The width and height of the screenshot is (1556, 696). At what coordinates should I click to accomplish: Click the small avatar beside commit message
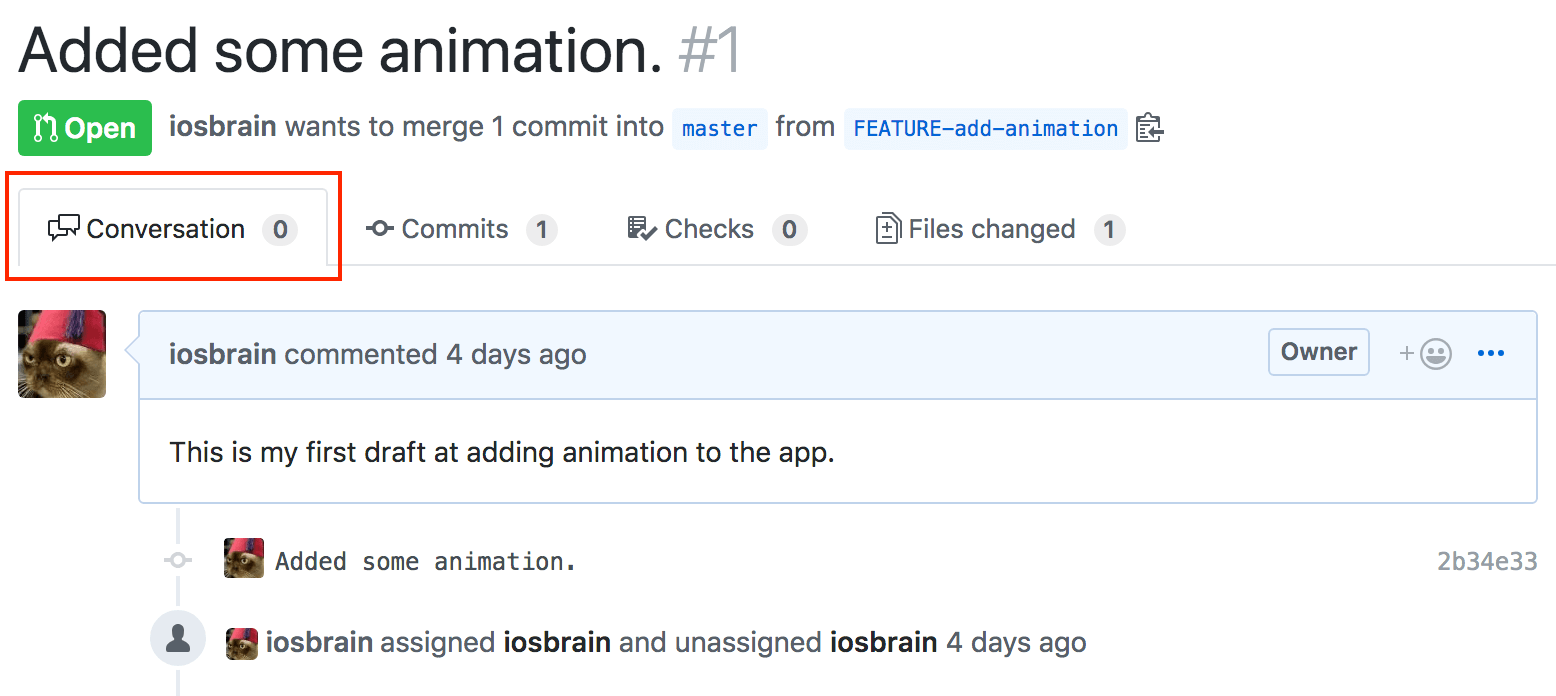pos(244,559)
